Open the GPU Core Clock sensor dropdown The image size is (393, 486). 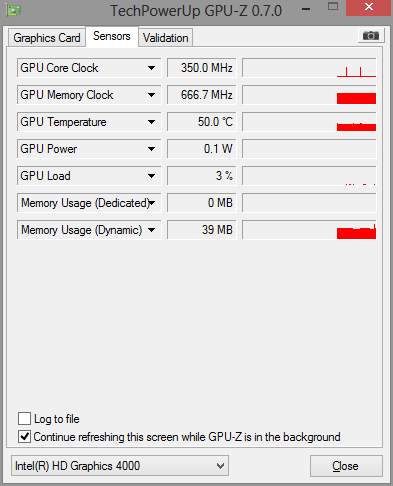pos(151,68)
